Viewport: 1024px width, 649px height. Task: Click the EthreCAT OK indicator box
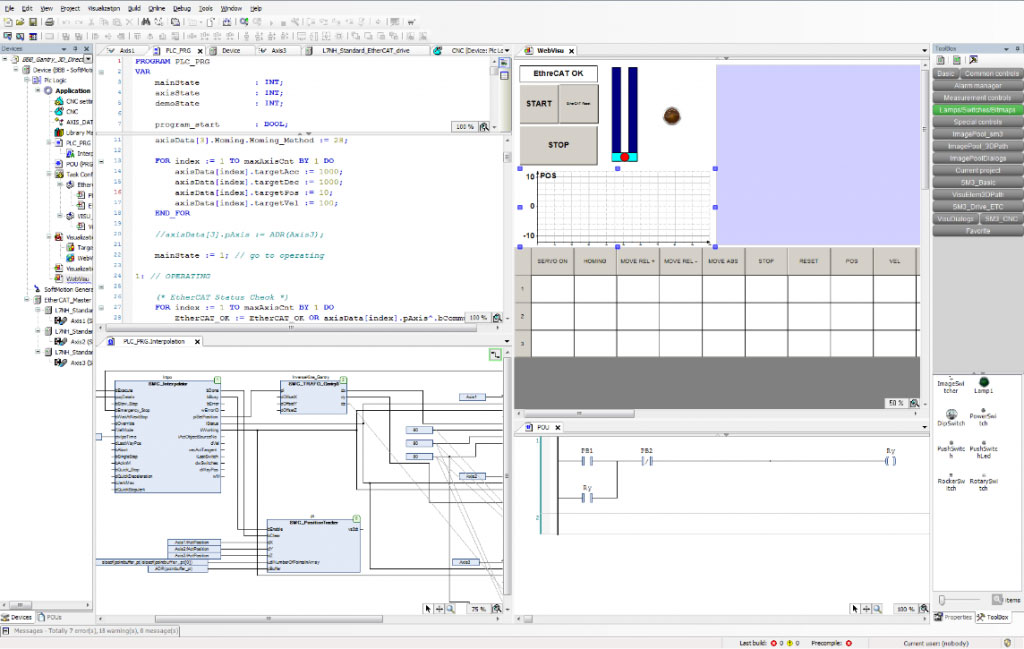coord(558,73)
